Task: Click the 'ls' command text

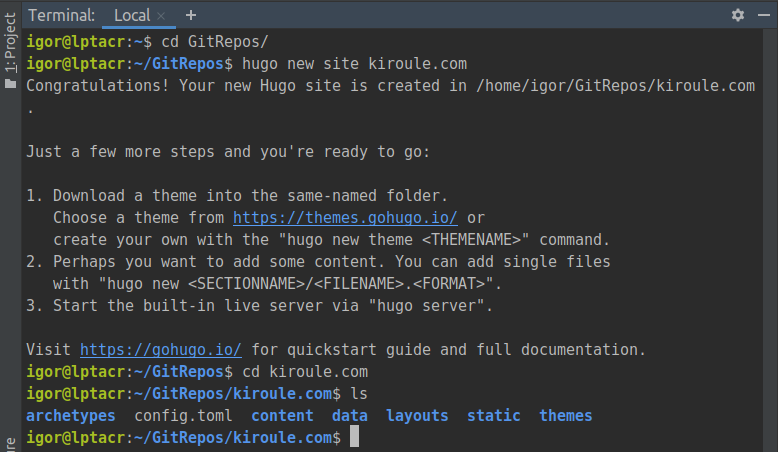Action: (x=359, y=394)
